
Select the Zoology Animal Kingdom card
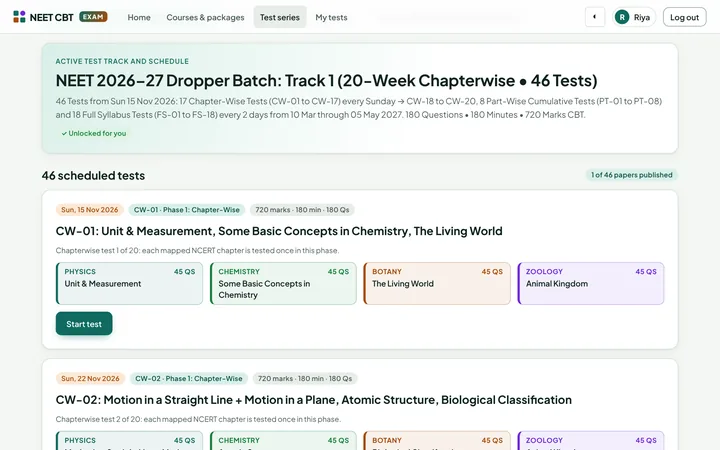coord(591,283)
